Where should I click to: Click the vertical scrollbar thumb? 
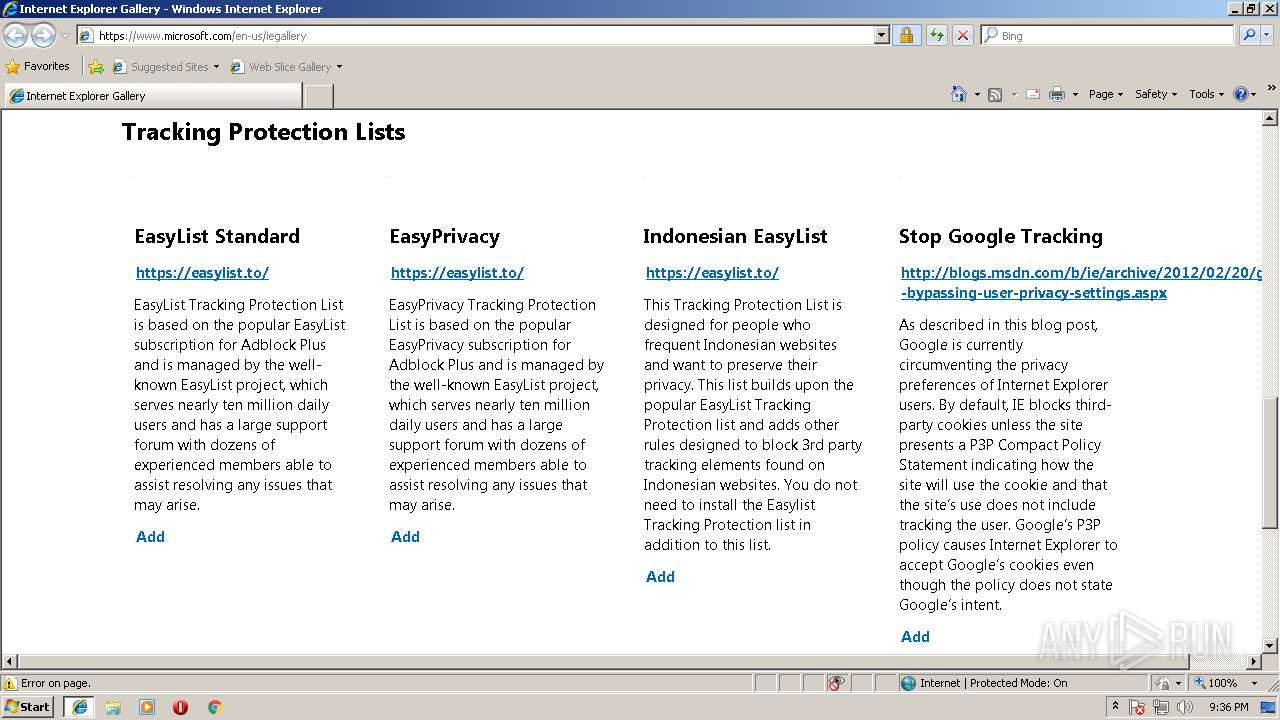tap(1270, 462)
